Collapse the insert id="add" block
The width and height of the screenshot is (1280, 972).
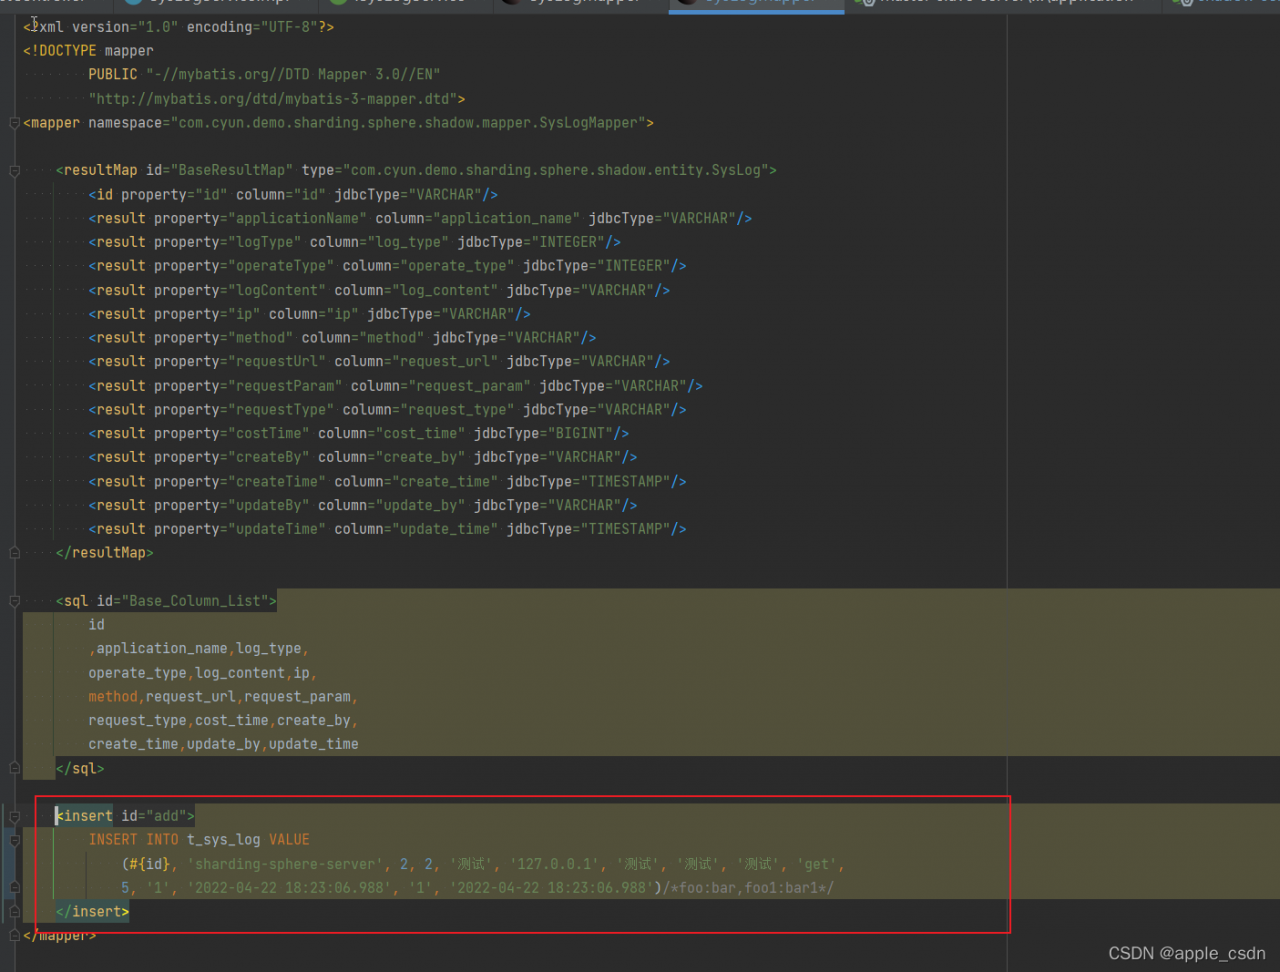click(x=14, y=816)
